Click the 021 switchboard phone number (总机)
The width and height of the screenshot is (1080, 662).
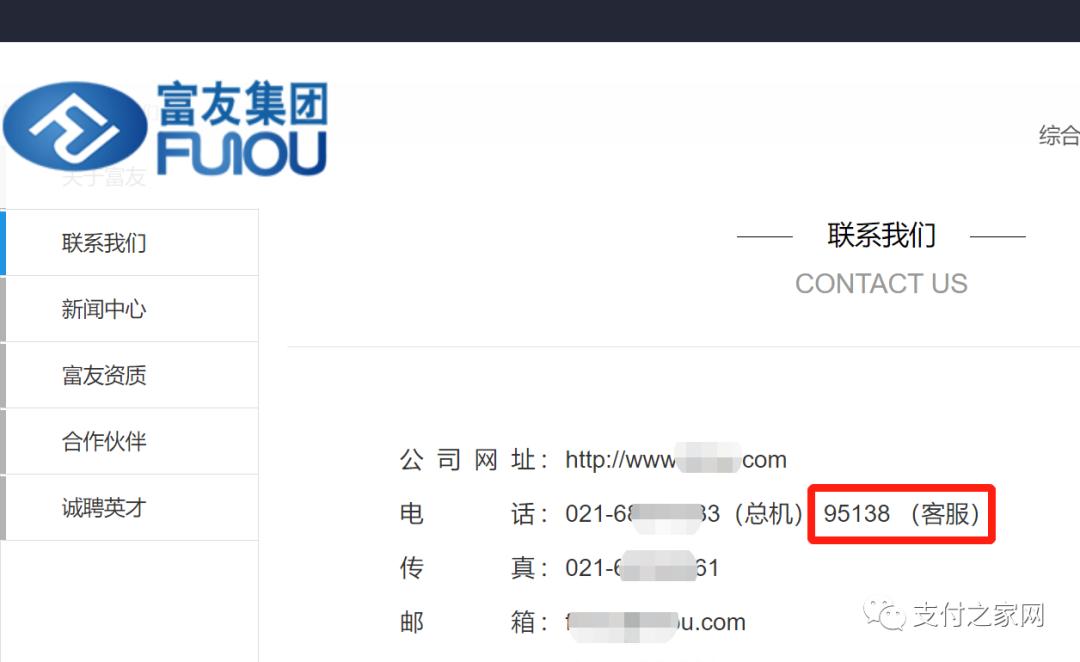click(x=642, y=514)
